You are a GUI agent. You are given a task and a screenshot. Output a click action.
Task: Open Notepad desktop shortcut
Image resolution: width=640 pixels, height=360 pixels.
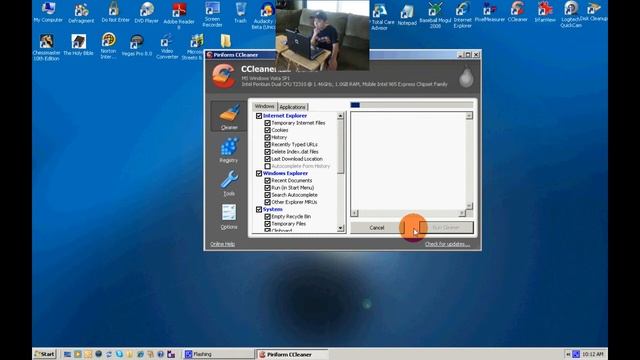click(407, 16)
